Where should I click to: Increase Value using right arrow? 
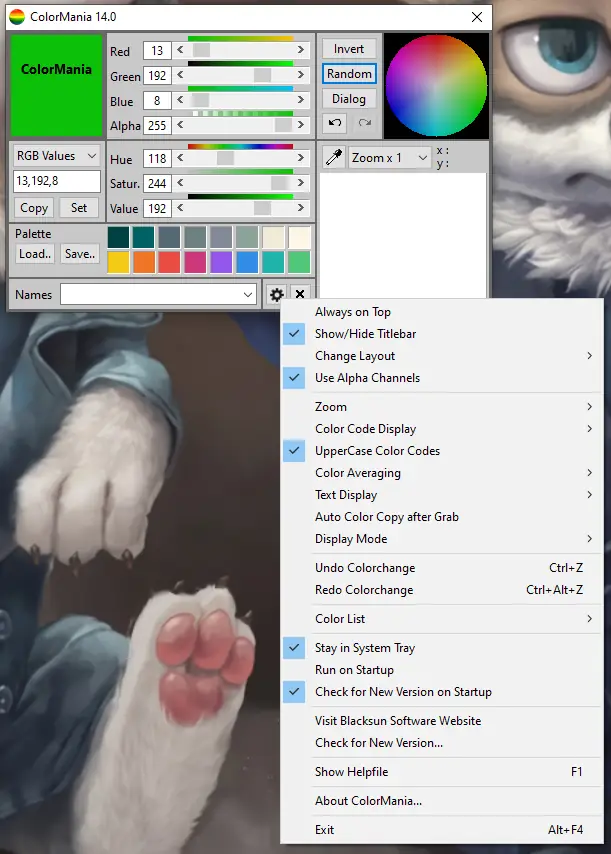point(301,208)
